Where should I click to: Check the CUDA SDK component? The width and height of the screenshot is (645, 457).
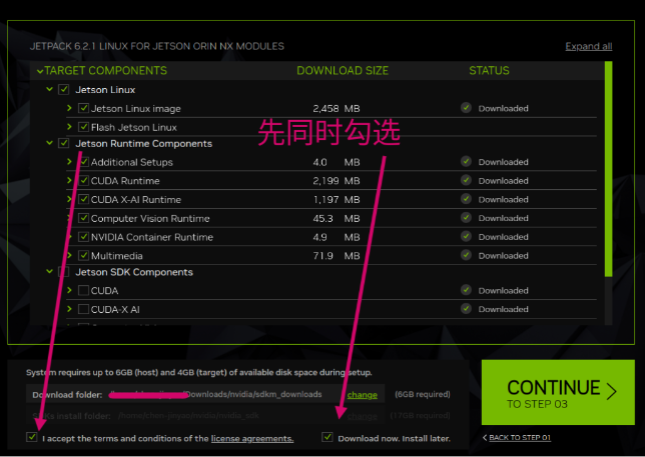(x=84, y=290)
